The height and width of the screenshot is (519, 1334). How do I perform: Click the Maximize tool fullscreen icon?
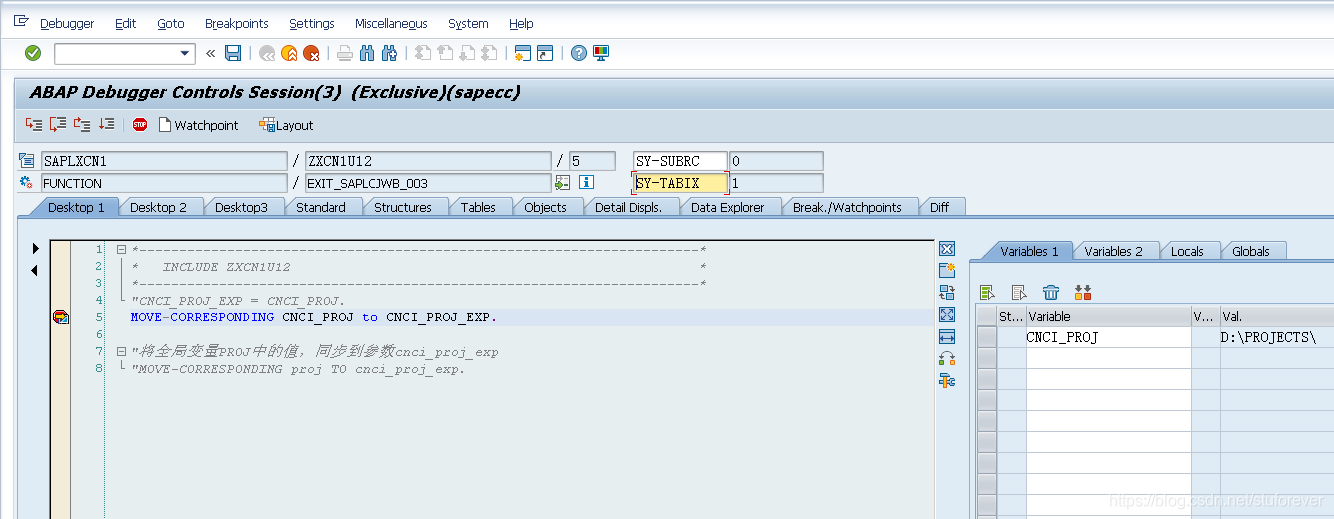point(947,315)
